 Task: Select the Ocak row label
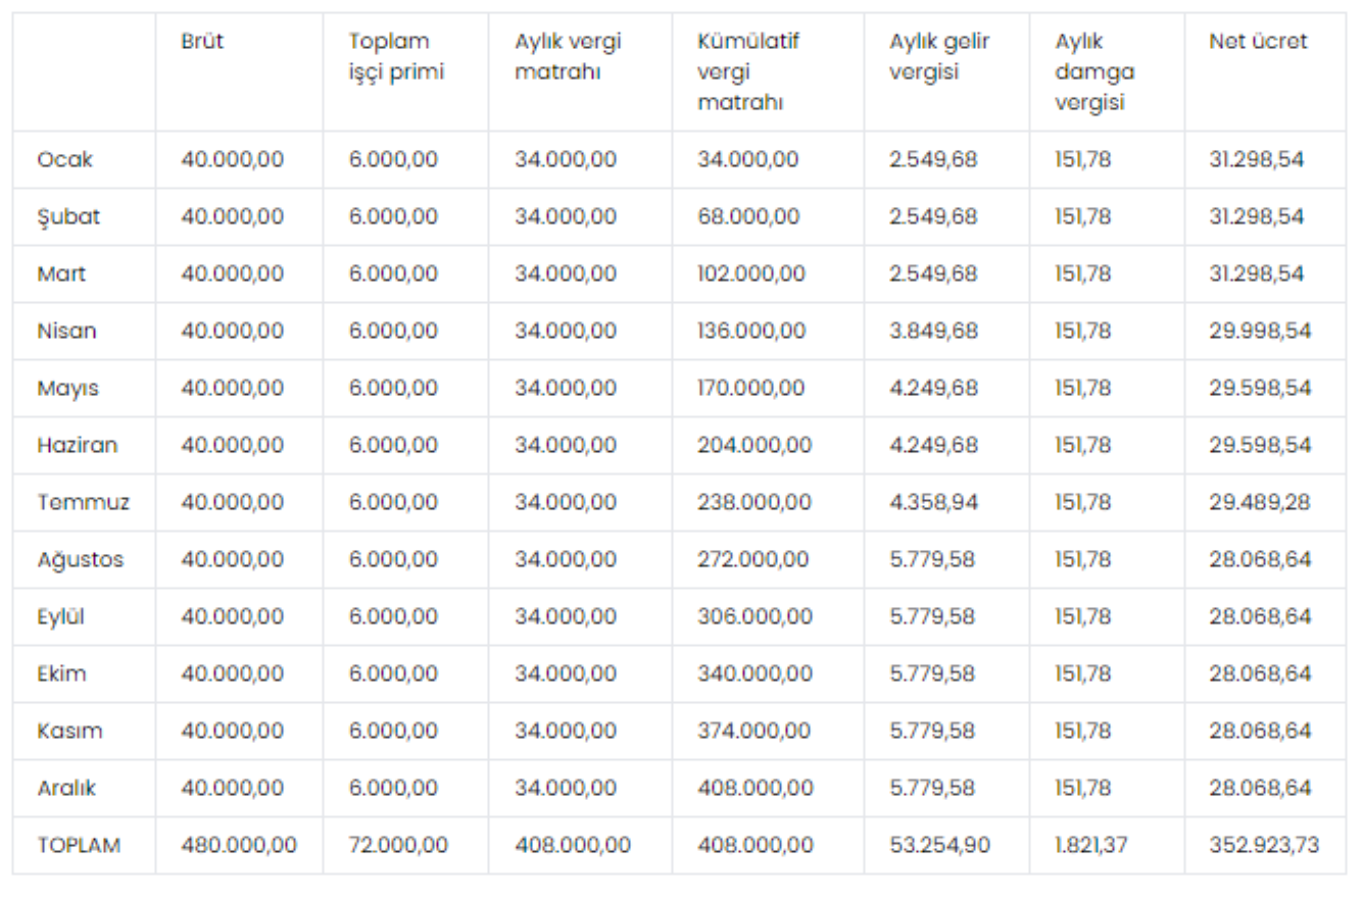(x=65, y=159)
